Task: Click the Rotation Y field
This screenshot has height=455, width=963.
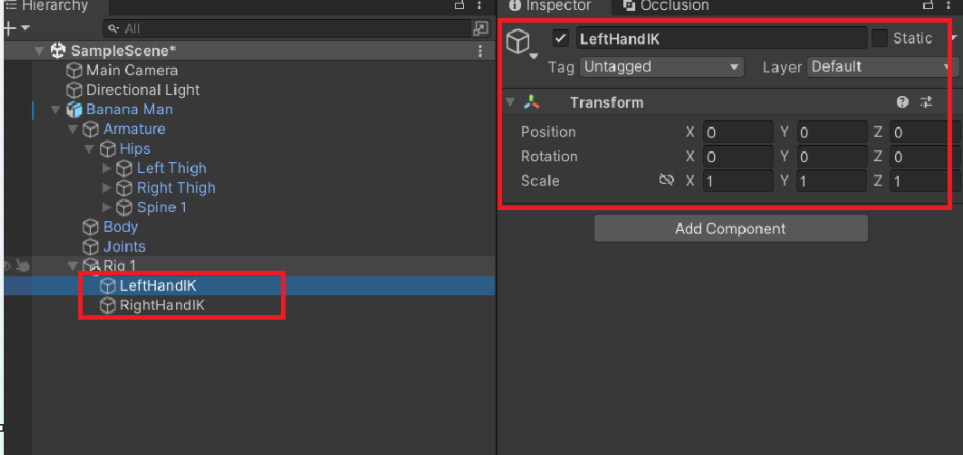Action: 832,157
